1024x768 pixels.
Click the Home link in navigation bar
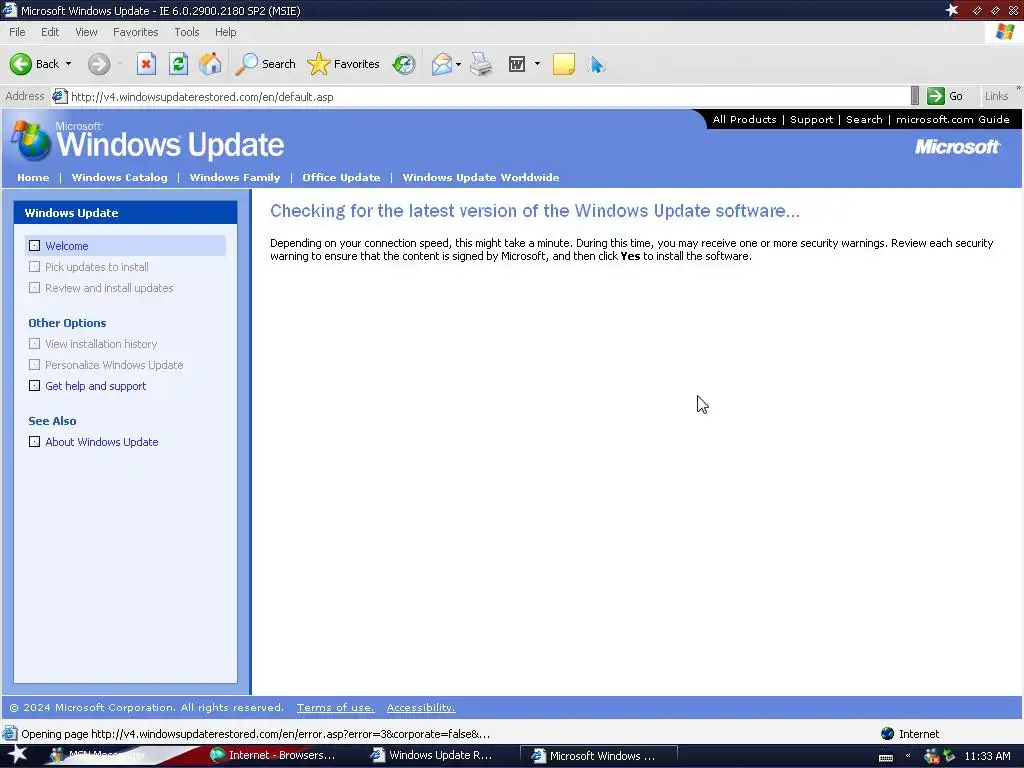[x=33, y=177]
